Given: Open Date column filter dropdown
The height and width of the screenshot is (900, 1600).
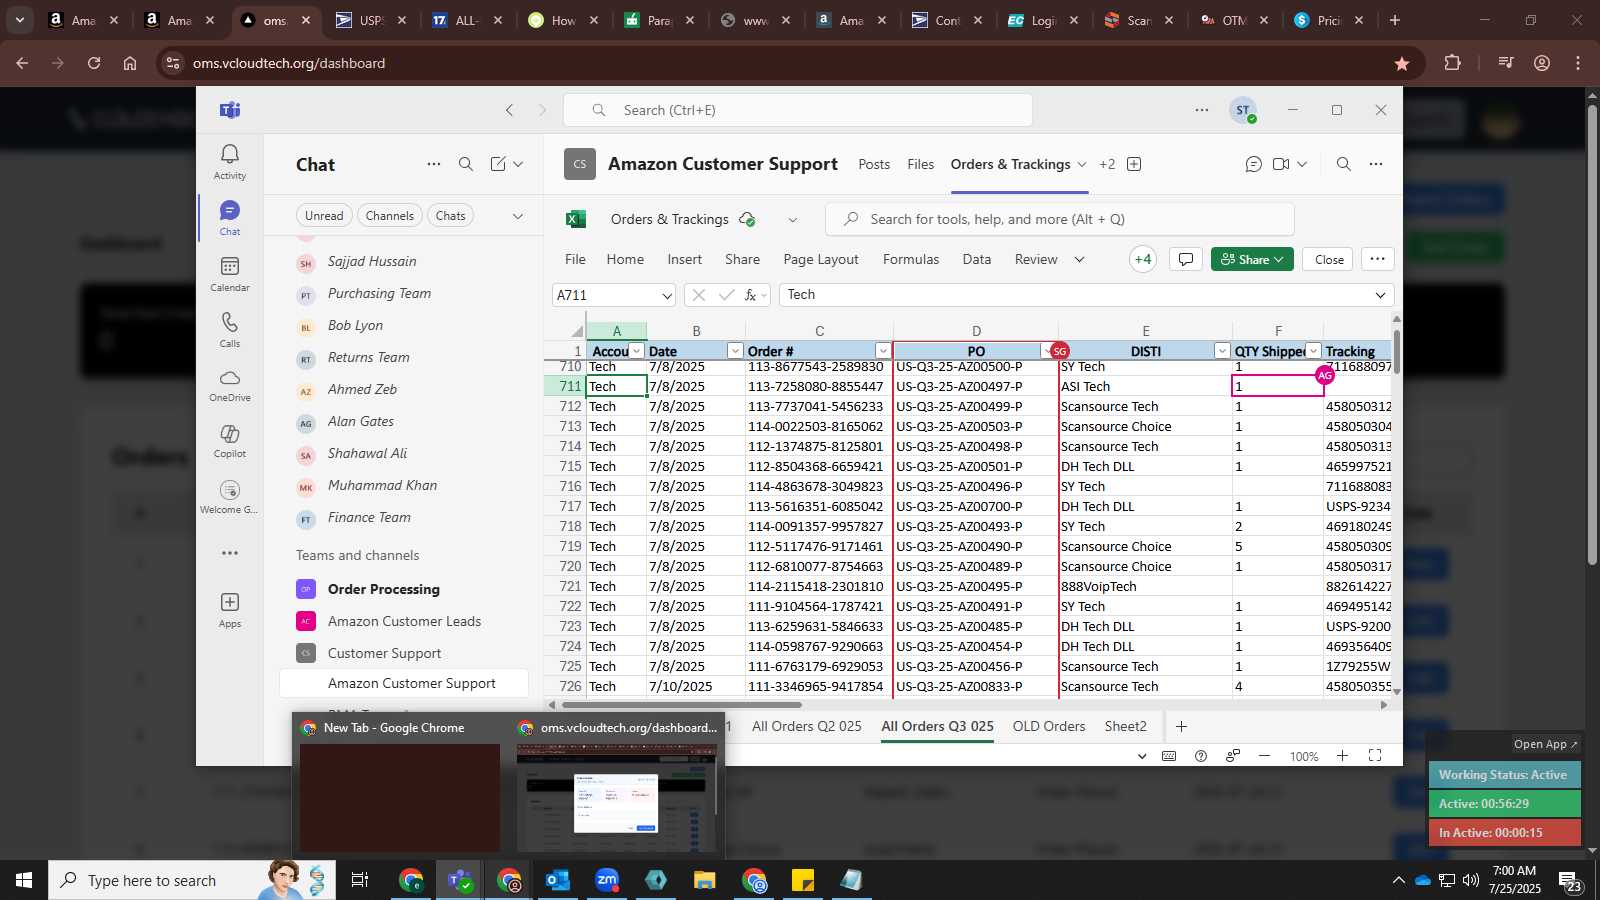Looking at the screenshot, I should click(735, 351).
